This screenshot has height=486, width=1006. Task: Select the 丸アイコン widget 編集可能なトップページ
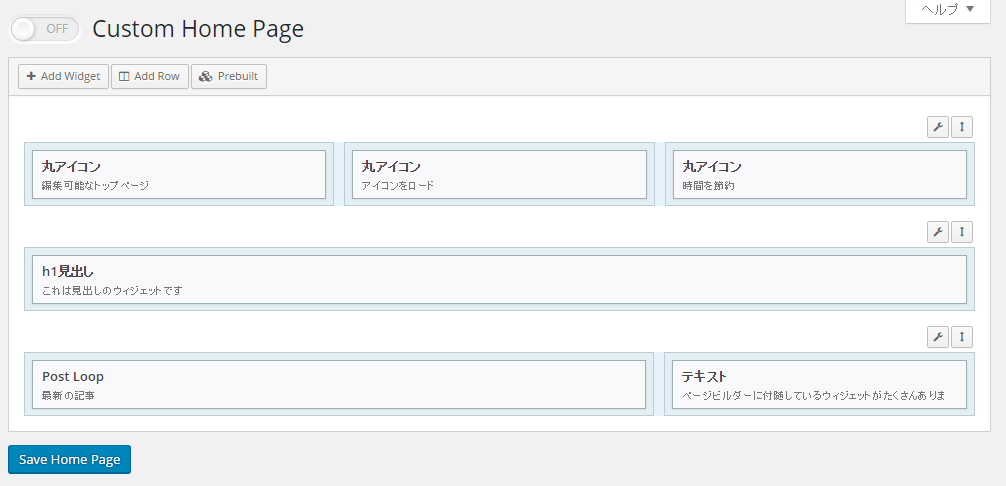pos(179,174)
